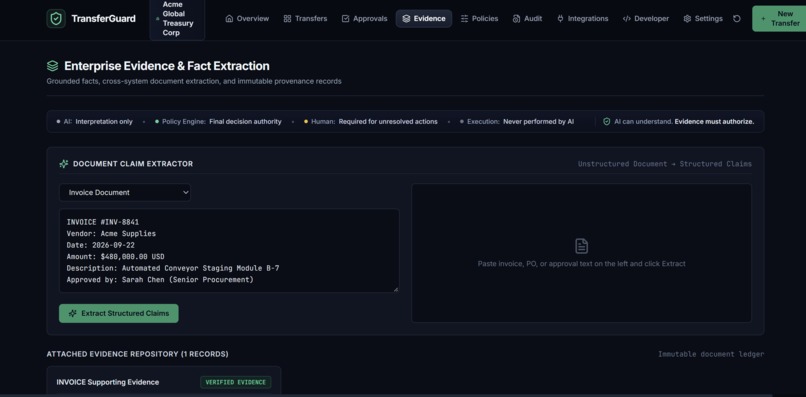
Task: Click the 'Date: 2026-09-22' line
Action: click(x=101, y=245)
